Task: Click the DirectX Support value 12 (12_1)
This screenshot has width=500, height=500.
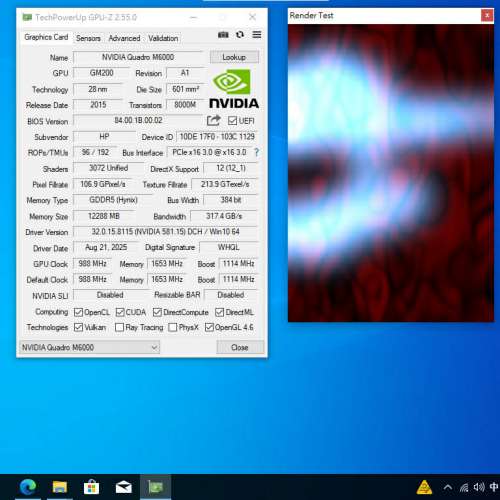Action: pyautogui.click(x=231, y=168)
